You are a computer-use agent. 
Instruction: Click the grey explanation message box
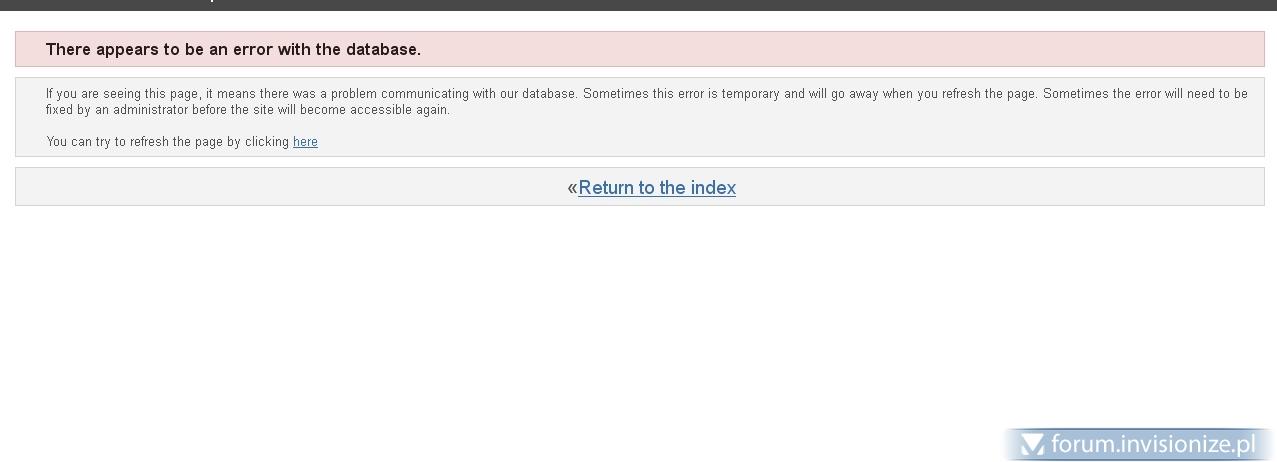640,117
